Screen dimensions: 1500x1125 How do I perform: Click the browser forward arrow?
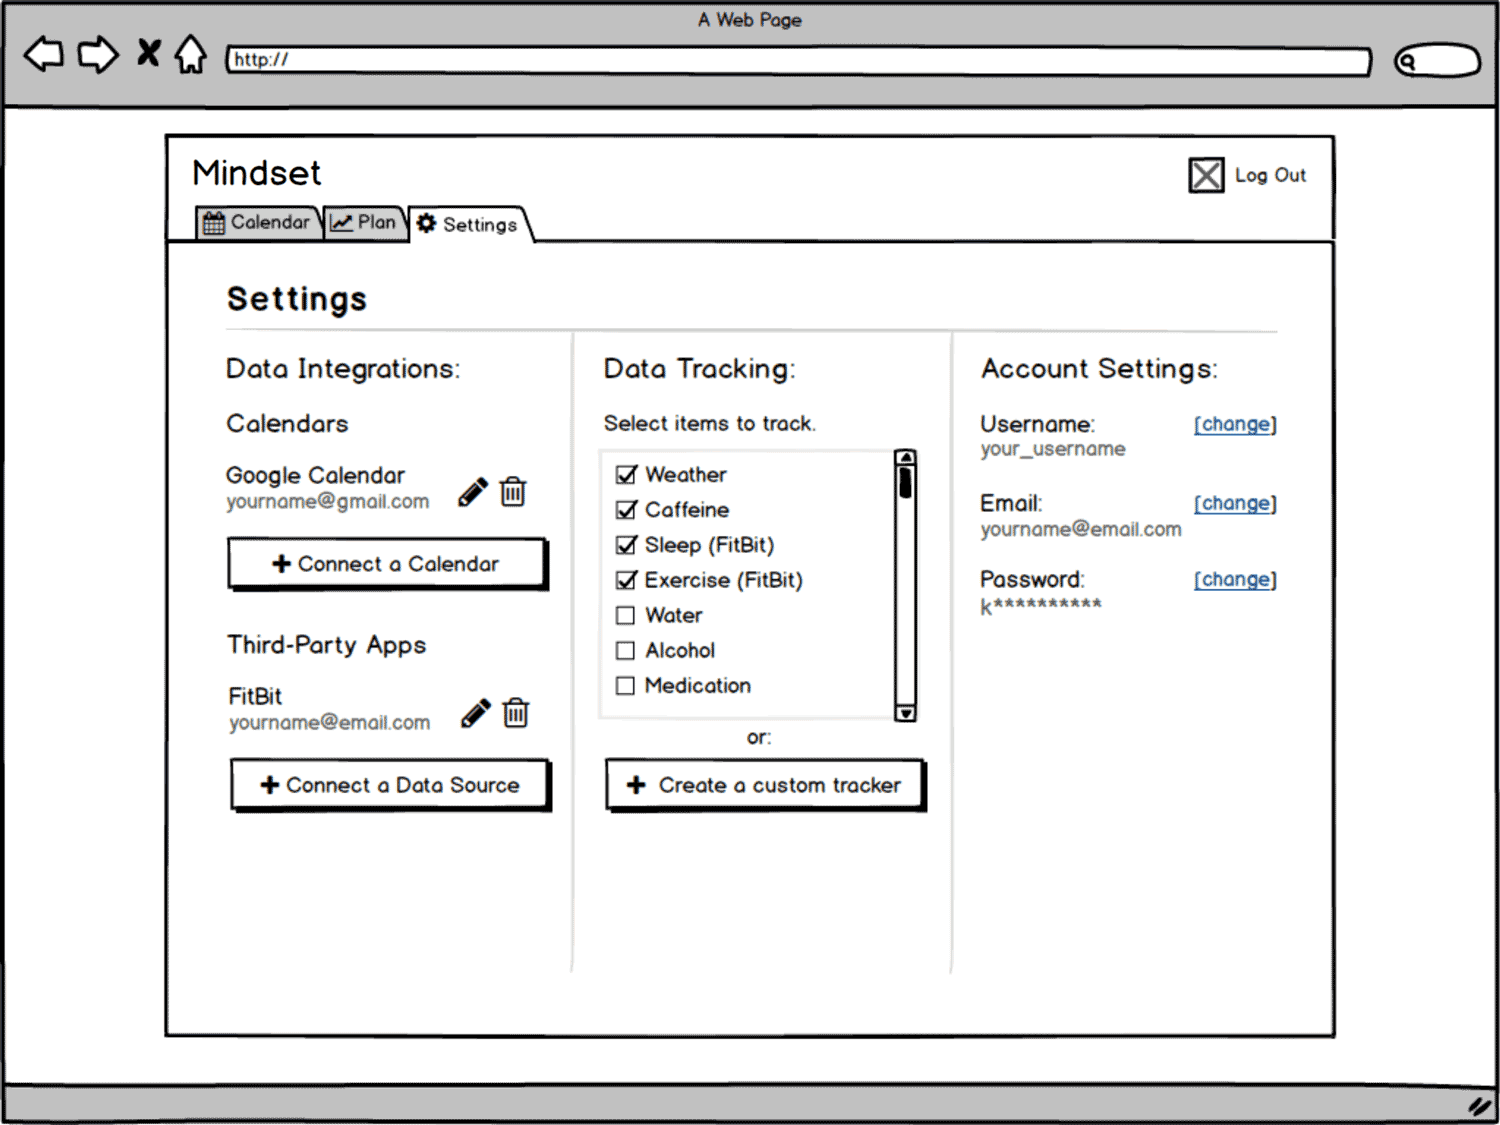[x=98, y=54]
